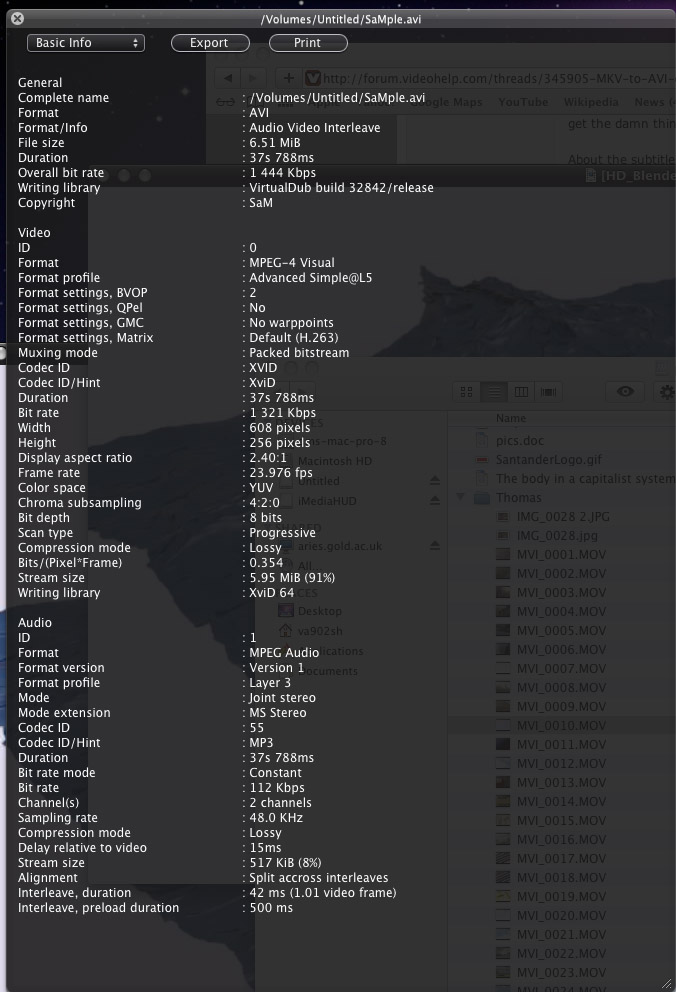Click the 'Video' section heading
The height and width of the screenshot is (992, 676).
point(34,232)
